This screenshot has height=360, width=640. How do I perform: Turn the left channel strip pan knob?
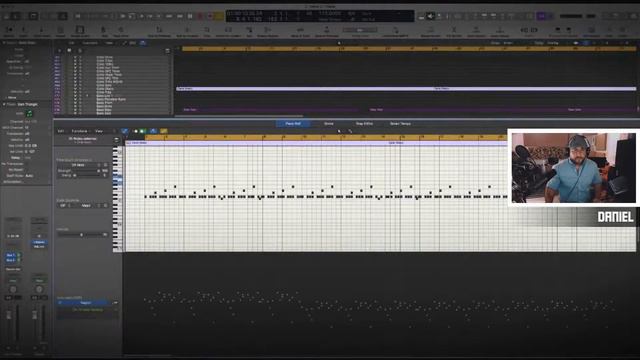(x=13, y=289)
